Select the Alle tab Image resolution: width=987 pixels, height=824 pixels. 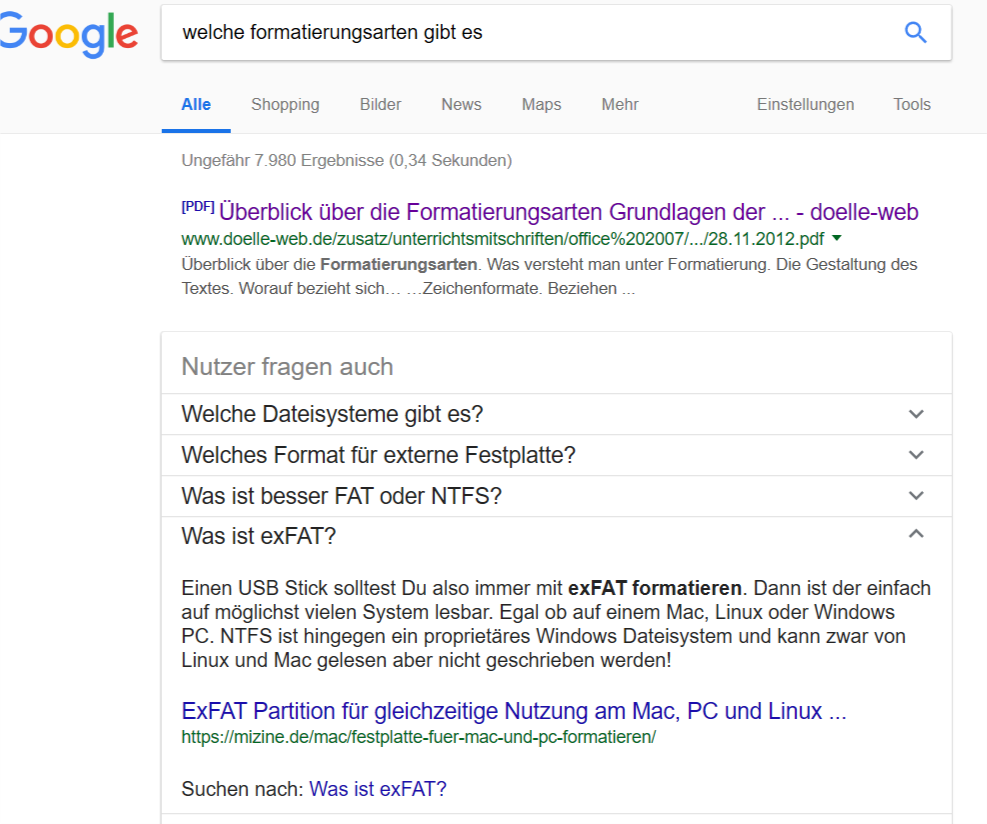point(196,104)
